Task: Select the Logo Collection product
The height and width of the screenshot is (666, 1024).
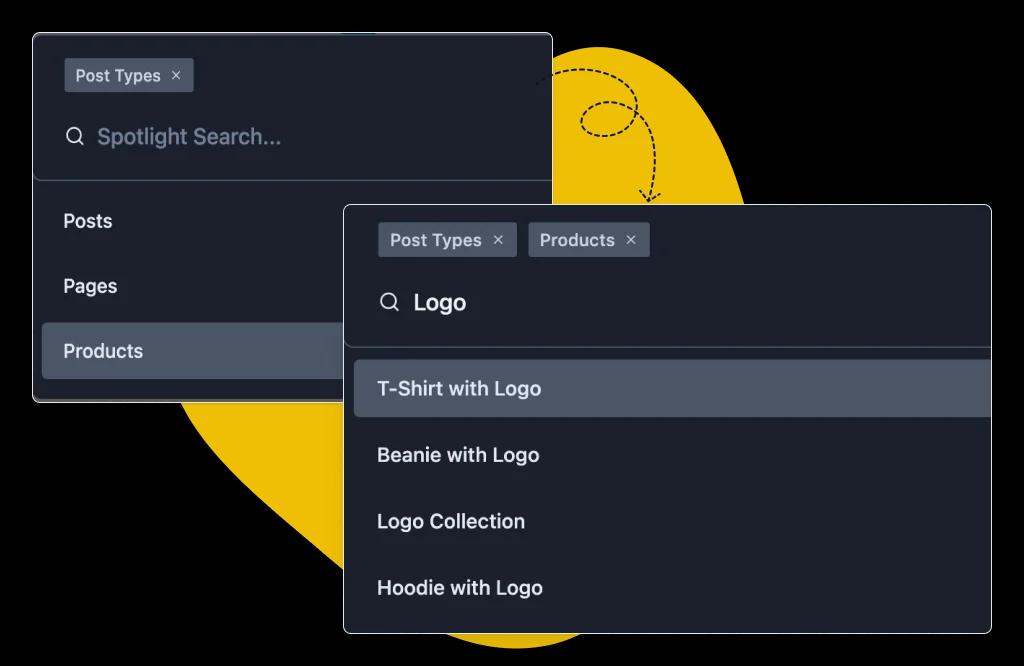Action: (451, 521)
